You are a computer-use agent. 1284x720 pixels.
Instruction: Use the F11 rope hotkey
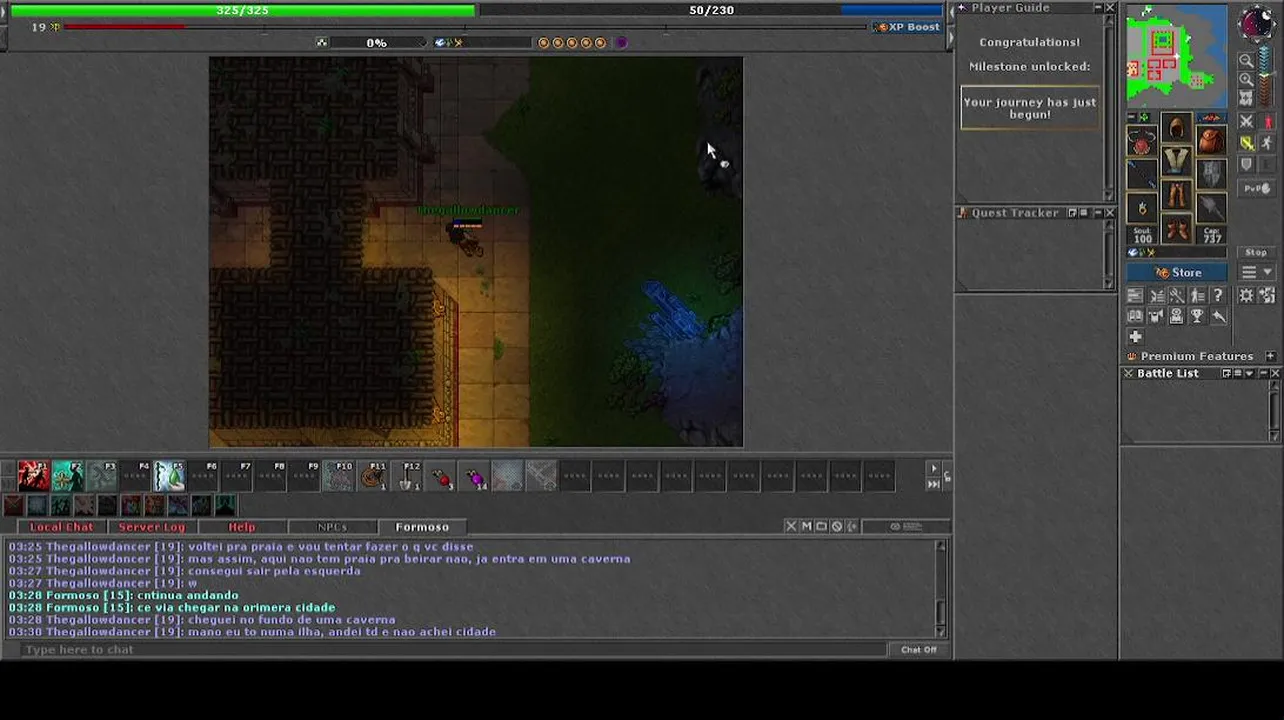pyautogui.click(x=373, y=476)
